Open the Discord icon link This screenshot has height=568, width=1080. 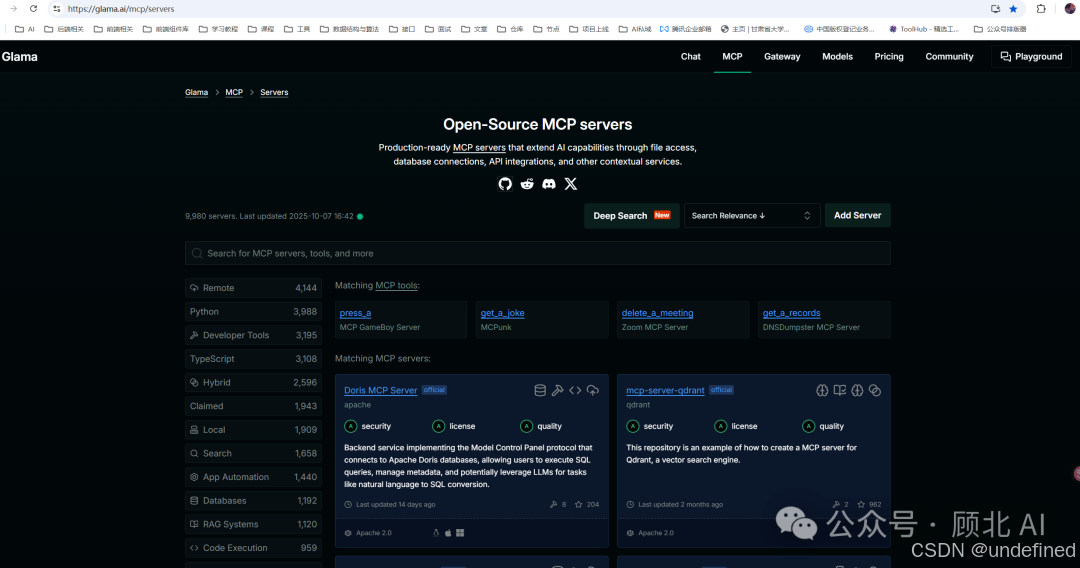coord(549,184)
